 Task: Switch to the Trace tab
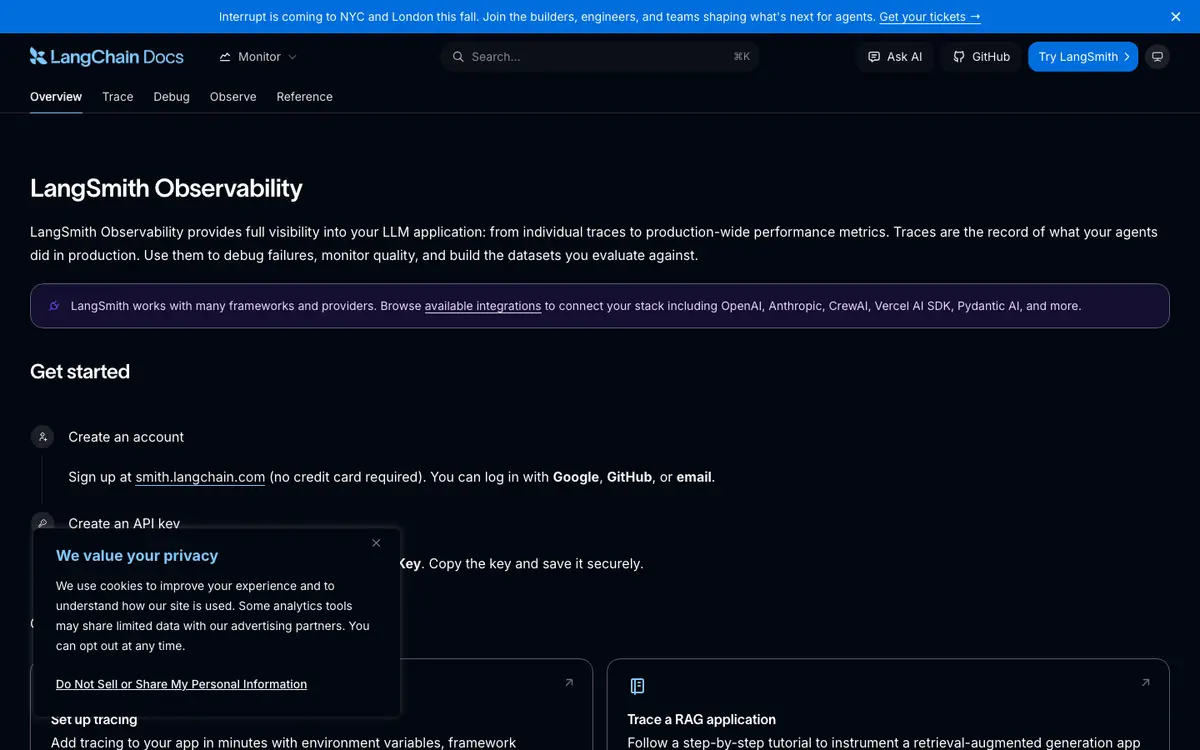pos(118,97)
